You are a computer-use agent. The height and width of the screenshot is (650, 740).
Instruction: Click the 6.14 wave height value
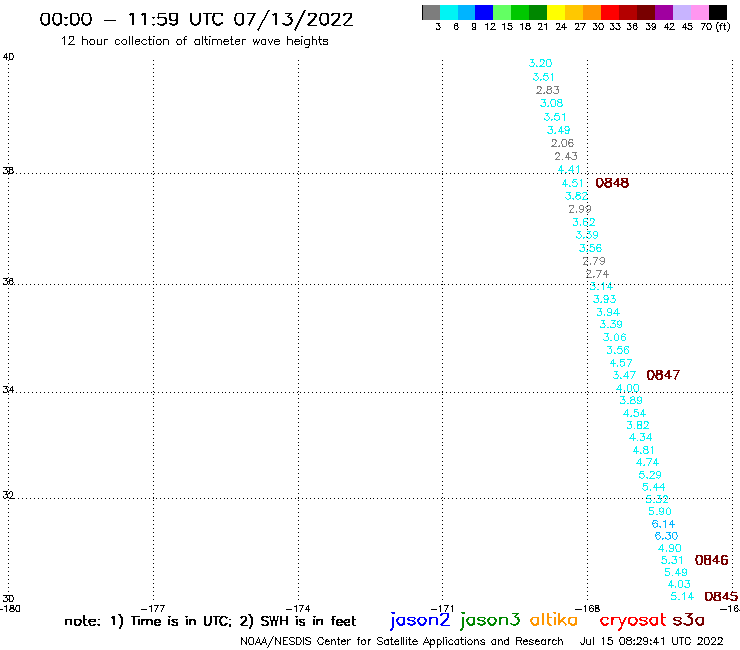(x=663, y=524)
